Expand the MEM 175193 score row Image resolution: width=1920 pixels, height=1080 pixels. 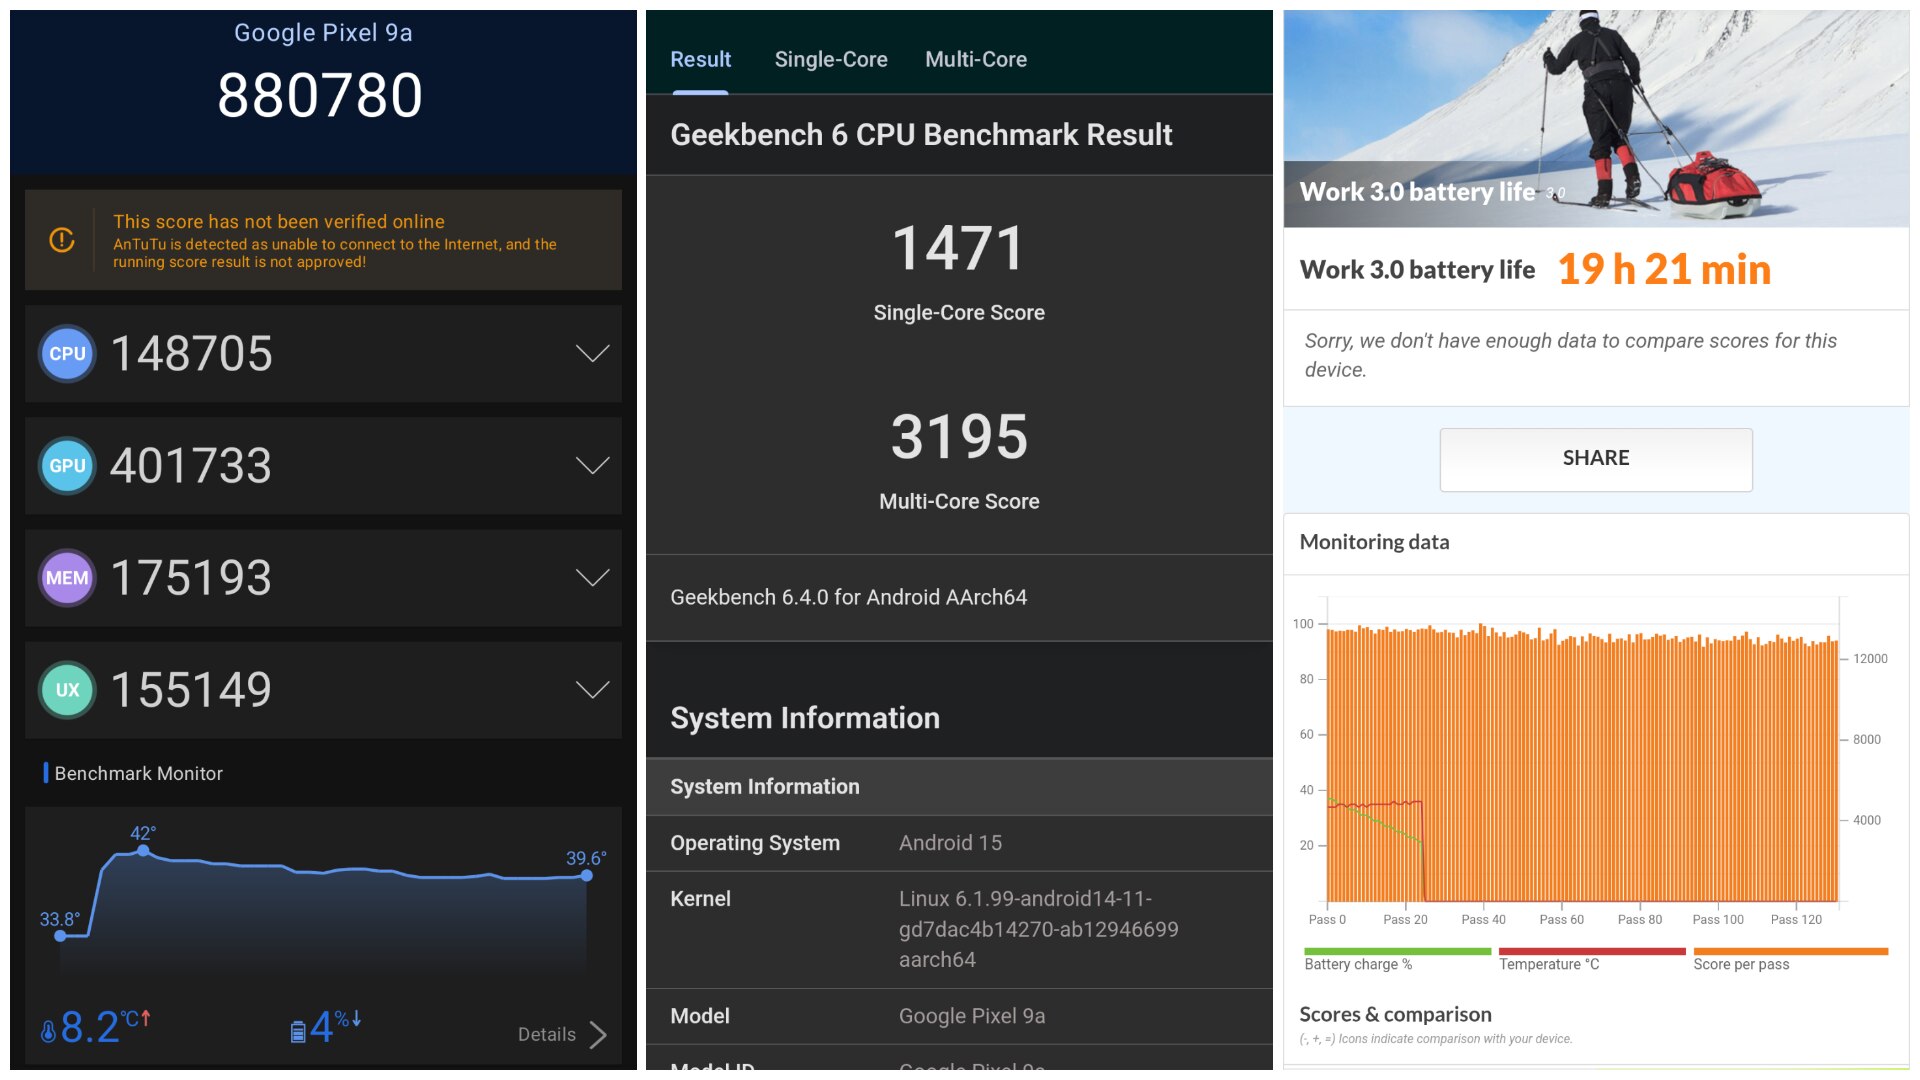tap(592, 578)
